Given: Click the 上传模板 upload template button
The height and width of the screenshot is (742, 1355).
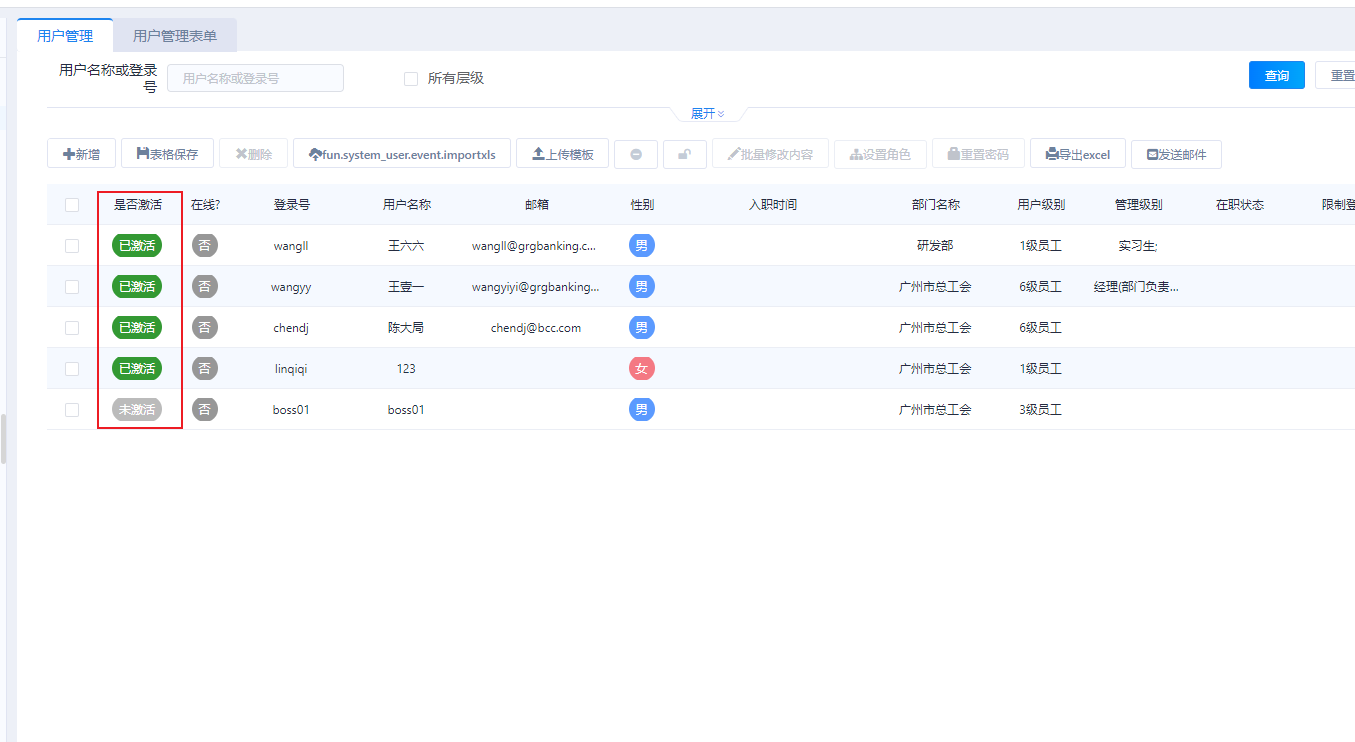Looking at the screenshot, I should click(x=562, y=154).
